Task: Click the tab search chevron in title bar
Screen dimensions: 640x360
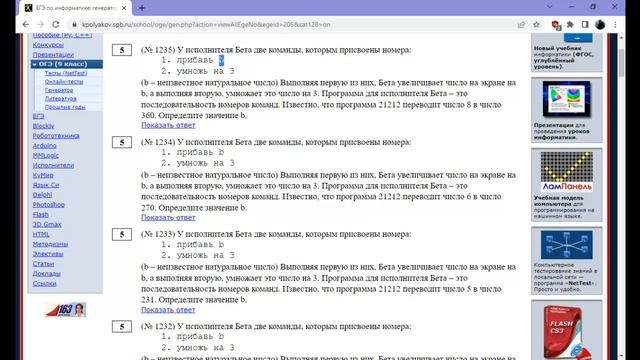Action: tap(549, 7)
